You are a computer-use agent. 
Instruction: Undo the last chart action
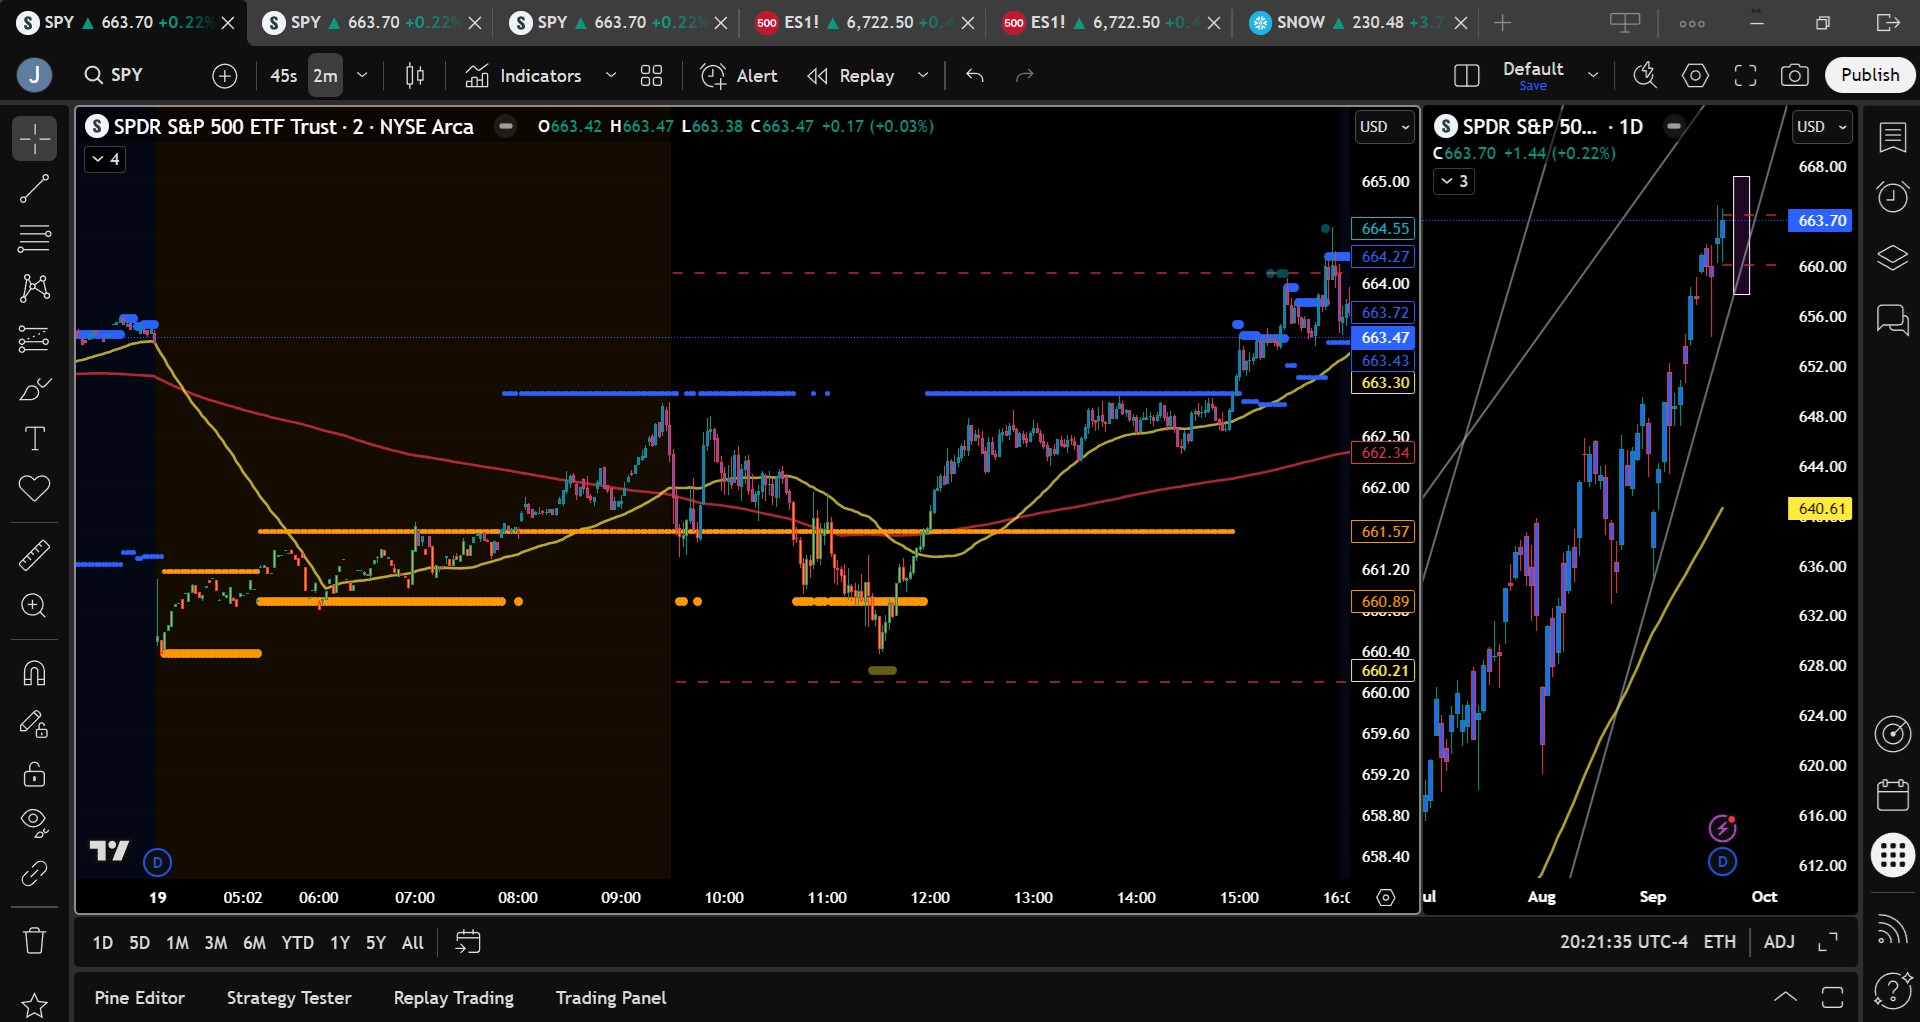975,76
